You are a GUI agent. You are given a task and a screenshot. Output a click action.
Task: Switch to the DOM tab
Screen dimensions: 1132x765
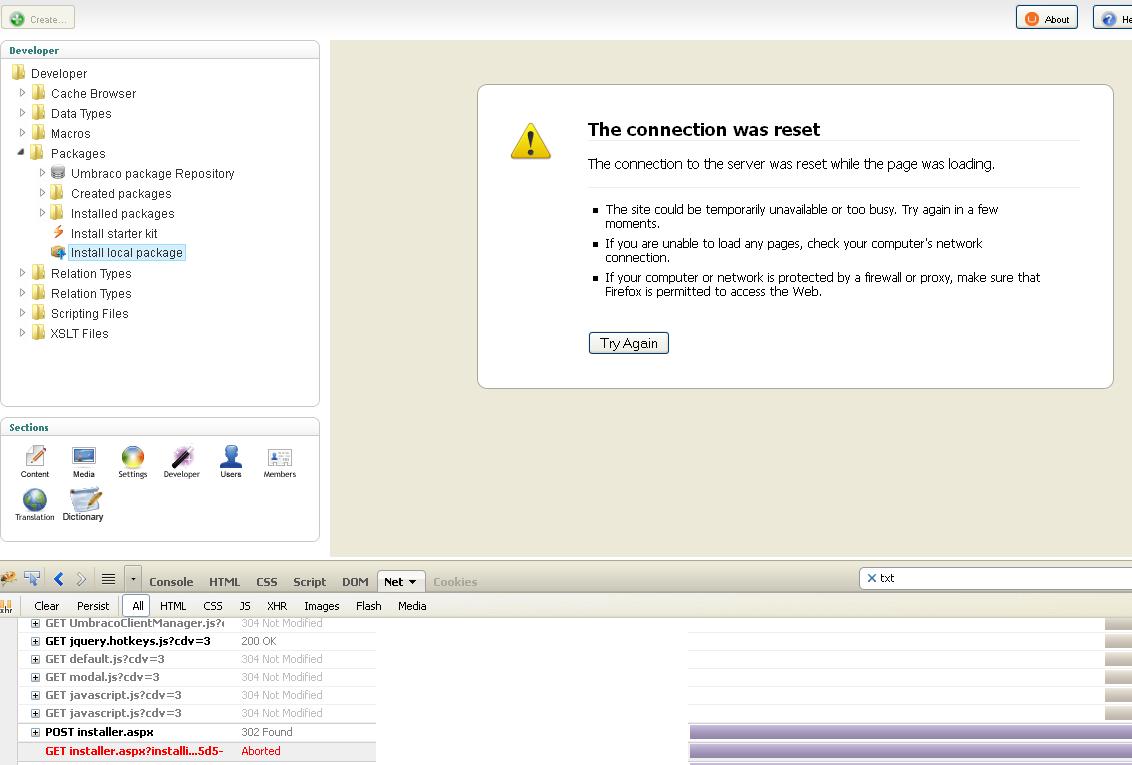pyautogui.click(x=355, y=582)
